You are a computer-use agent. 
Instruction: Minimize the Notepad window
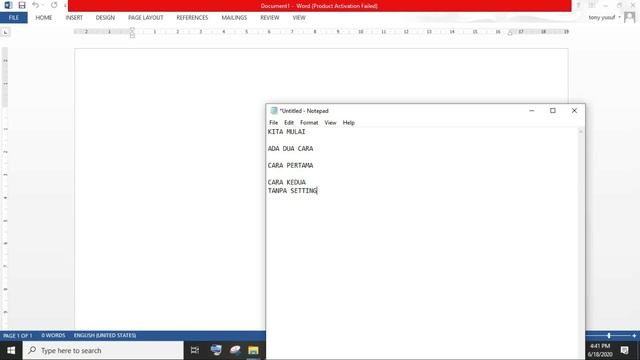tap(531, 111)
